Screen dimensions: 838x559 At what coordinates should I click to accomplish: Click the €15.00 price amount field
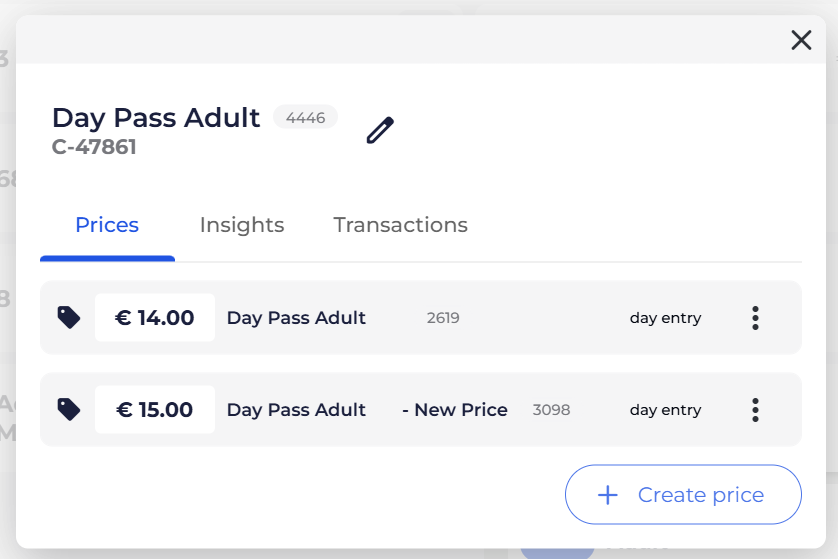point(155,410)
